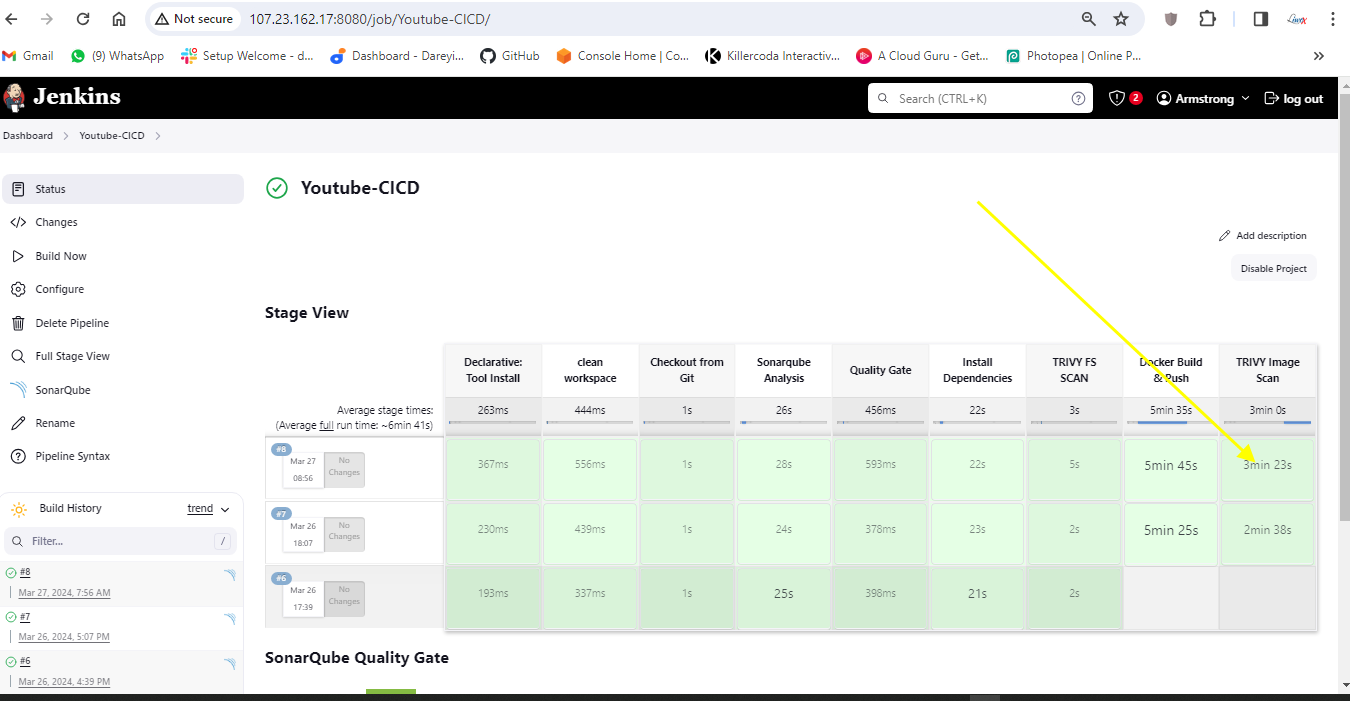Select Pipeline Syntax in sidebar
This screenshot has height=701, width=1350.
72,456
